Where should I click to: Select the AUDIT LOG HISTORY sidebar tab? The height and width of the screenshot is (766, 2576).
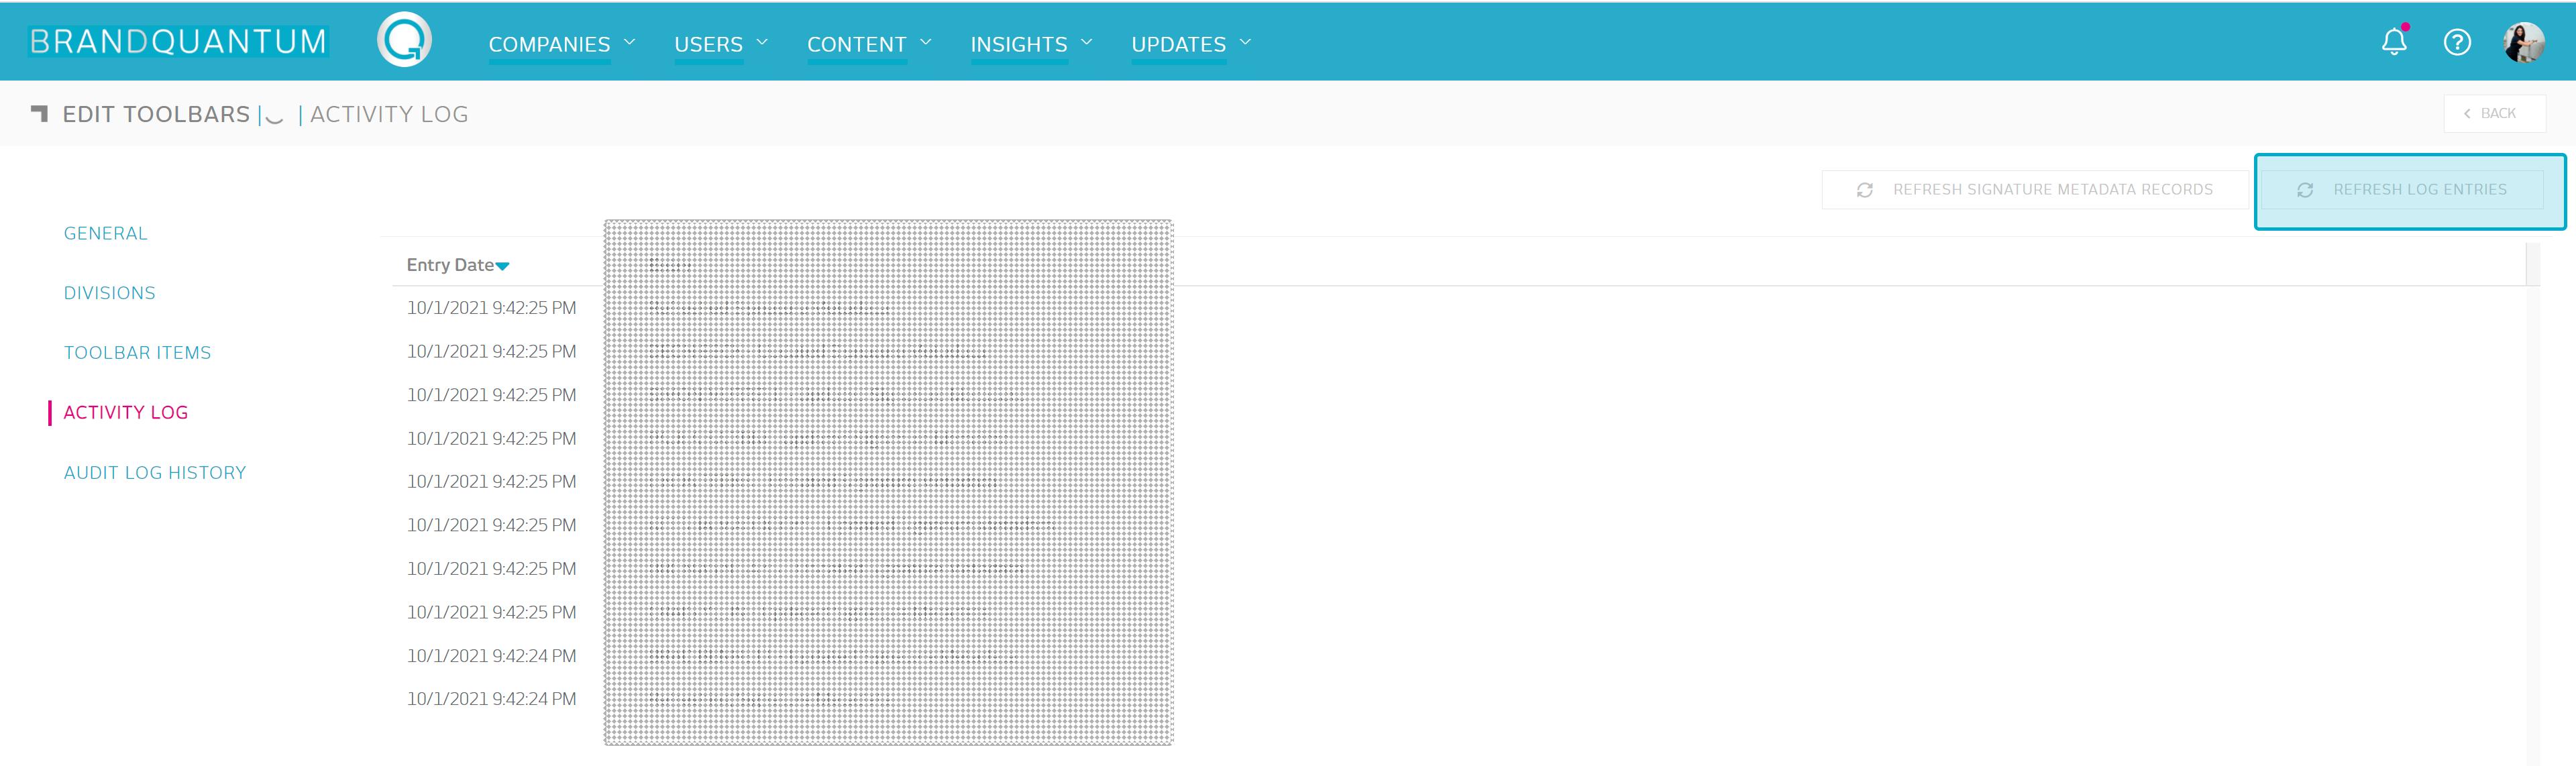point(153,474)
